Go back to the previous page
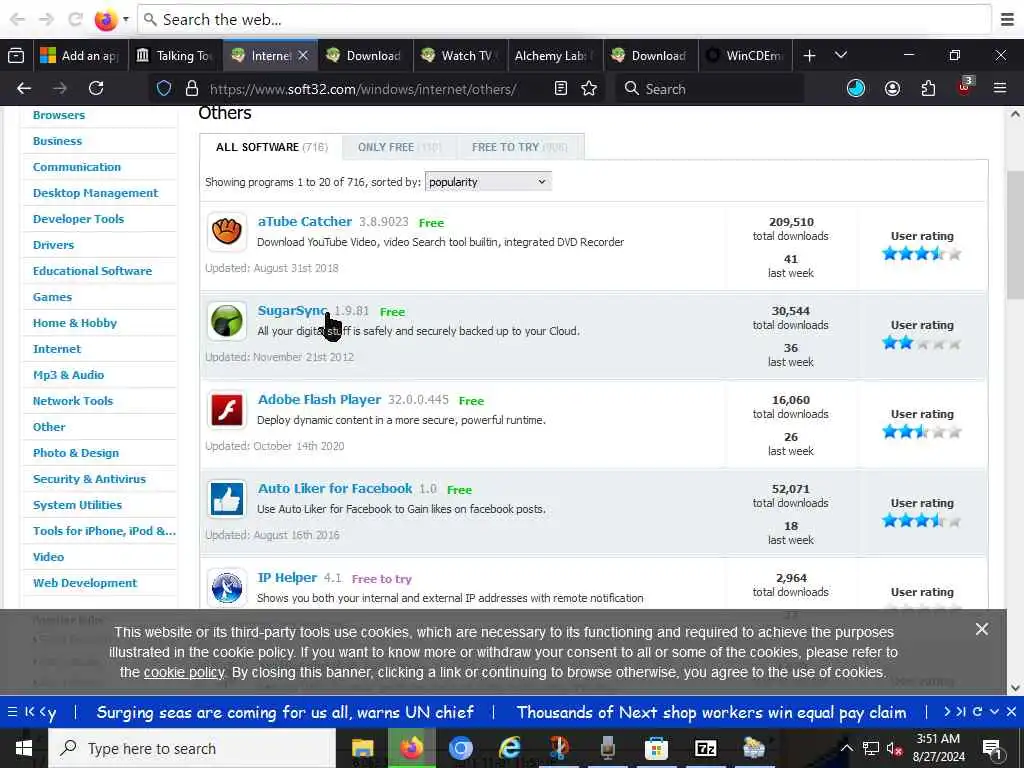The image size is (1024, 768). pos(24,88)
